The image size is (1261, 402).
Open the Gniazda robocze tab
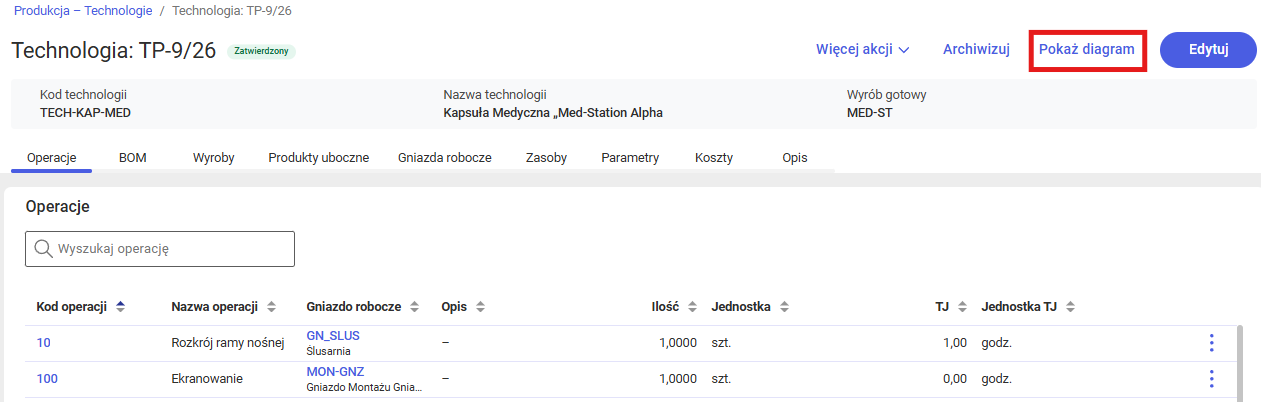pos(444,158)
